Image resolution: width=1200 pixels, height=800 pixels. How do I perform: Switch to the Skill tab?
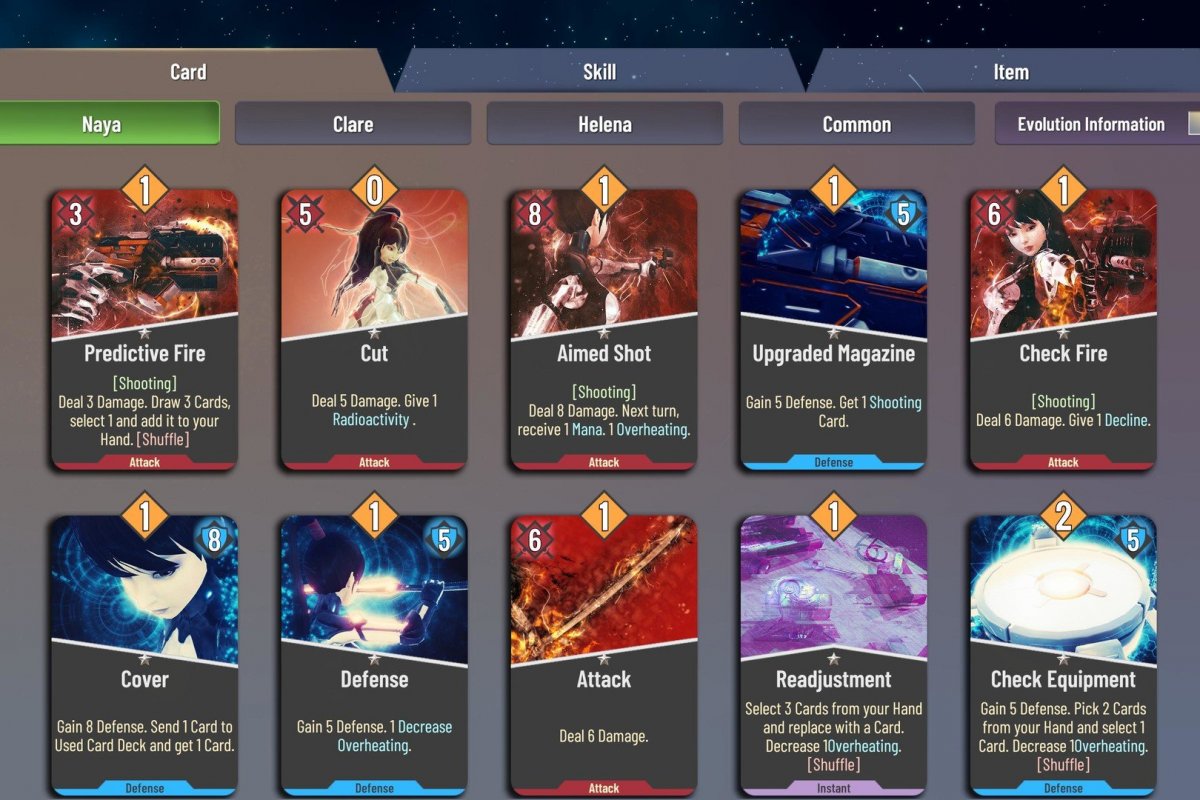(x=600, y=71)
